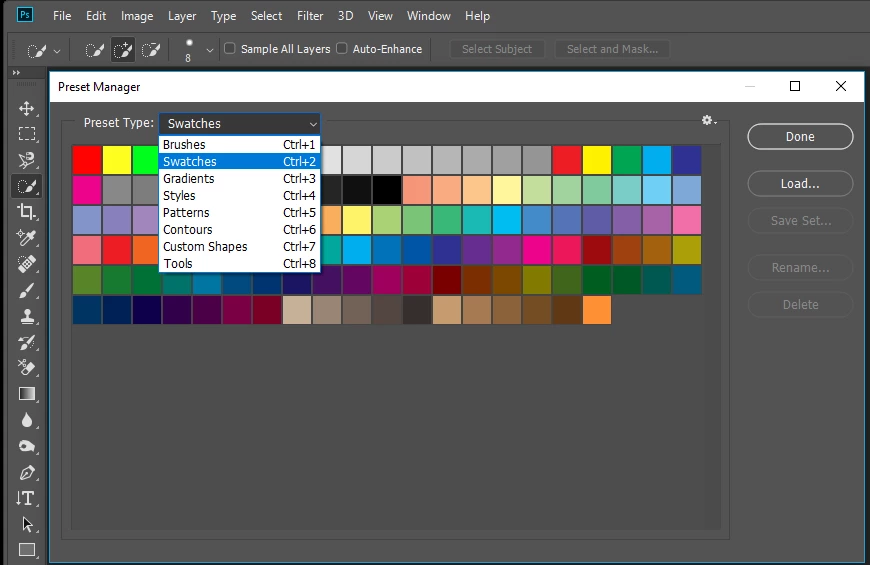Select the Gradient tool
Image resolution: width=870 pixels, height=565 pixels.
[x=26, y=394]
